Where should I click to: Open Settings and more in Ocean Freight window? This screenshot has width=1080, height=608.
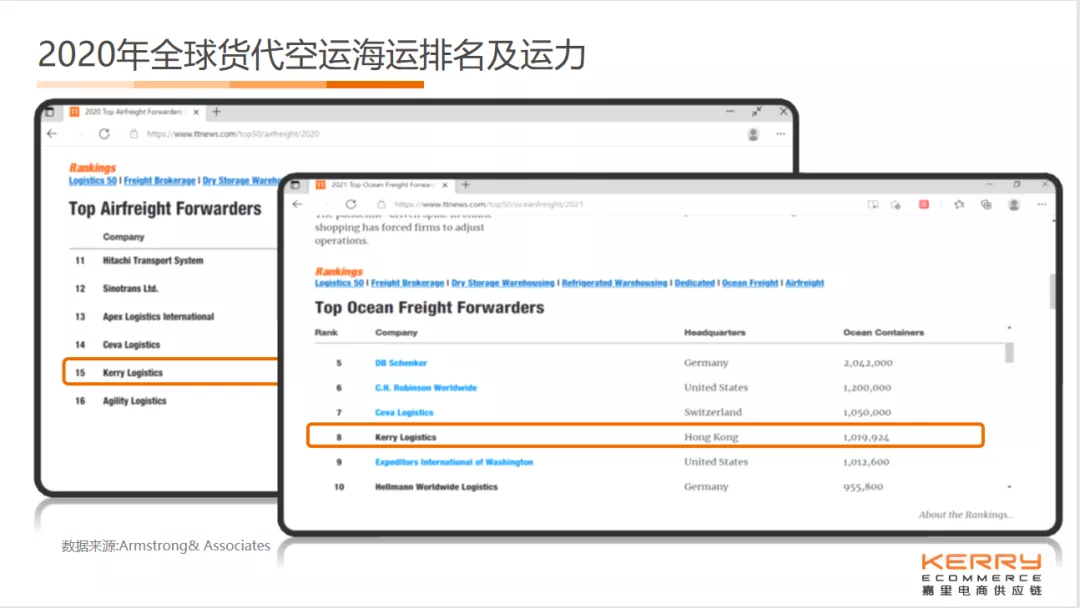pos(1041,205)
